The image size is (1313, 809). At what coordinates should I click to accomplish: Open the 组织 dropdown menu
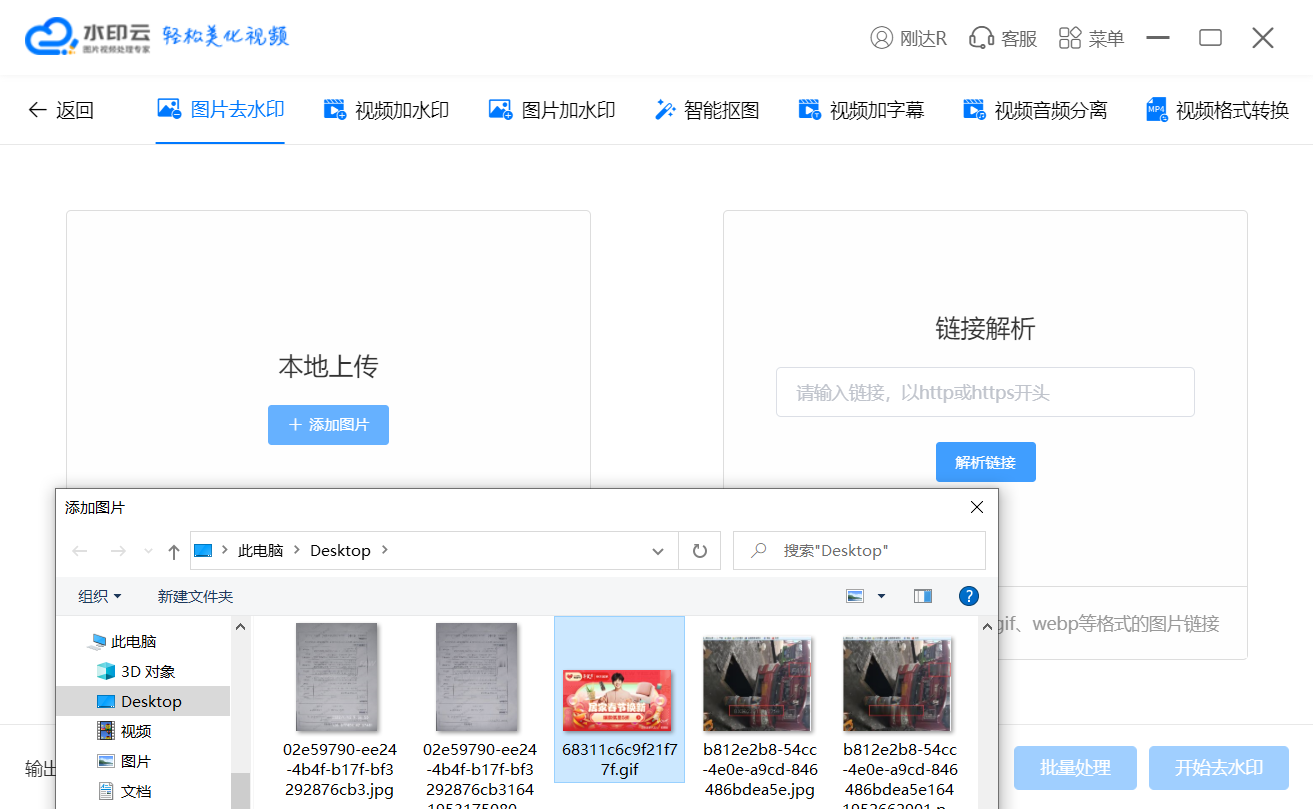click(x=100, y=596)
